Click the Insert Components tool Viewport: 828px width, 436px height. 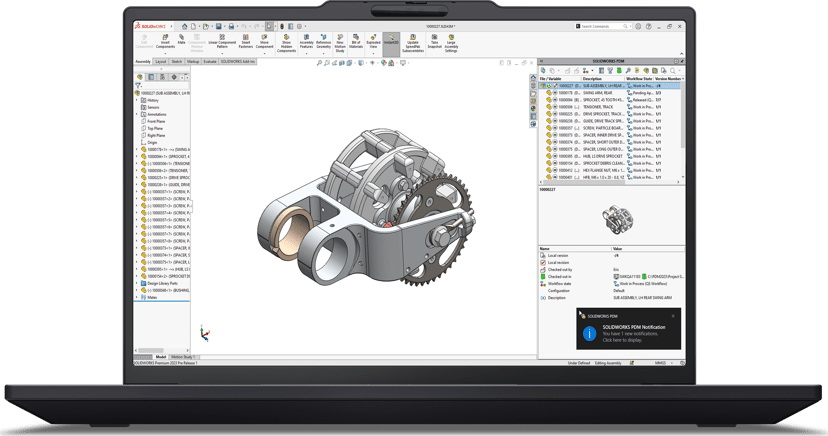point(165,41)
